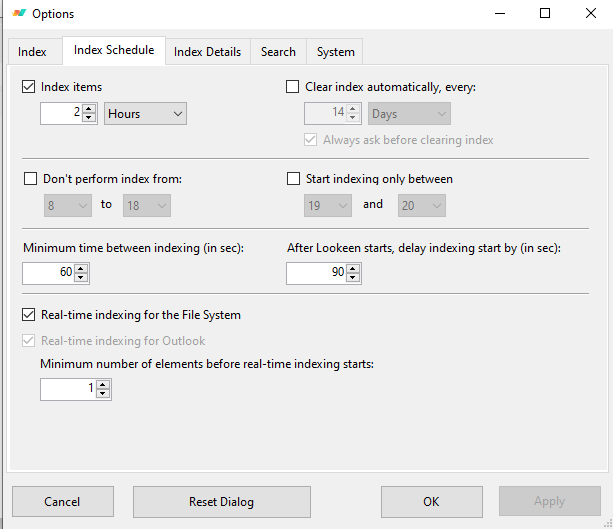
Task: Click the Apply button
Action: [x=550, y=501]
